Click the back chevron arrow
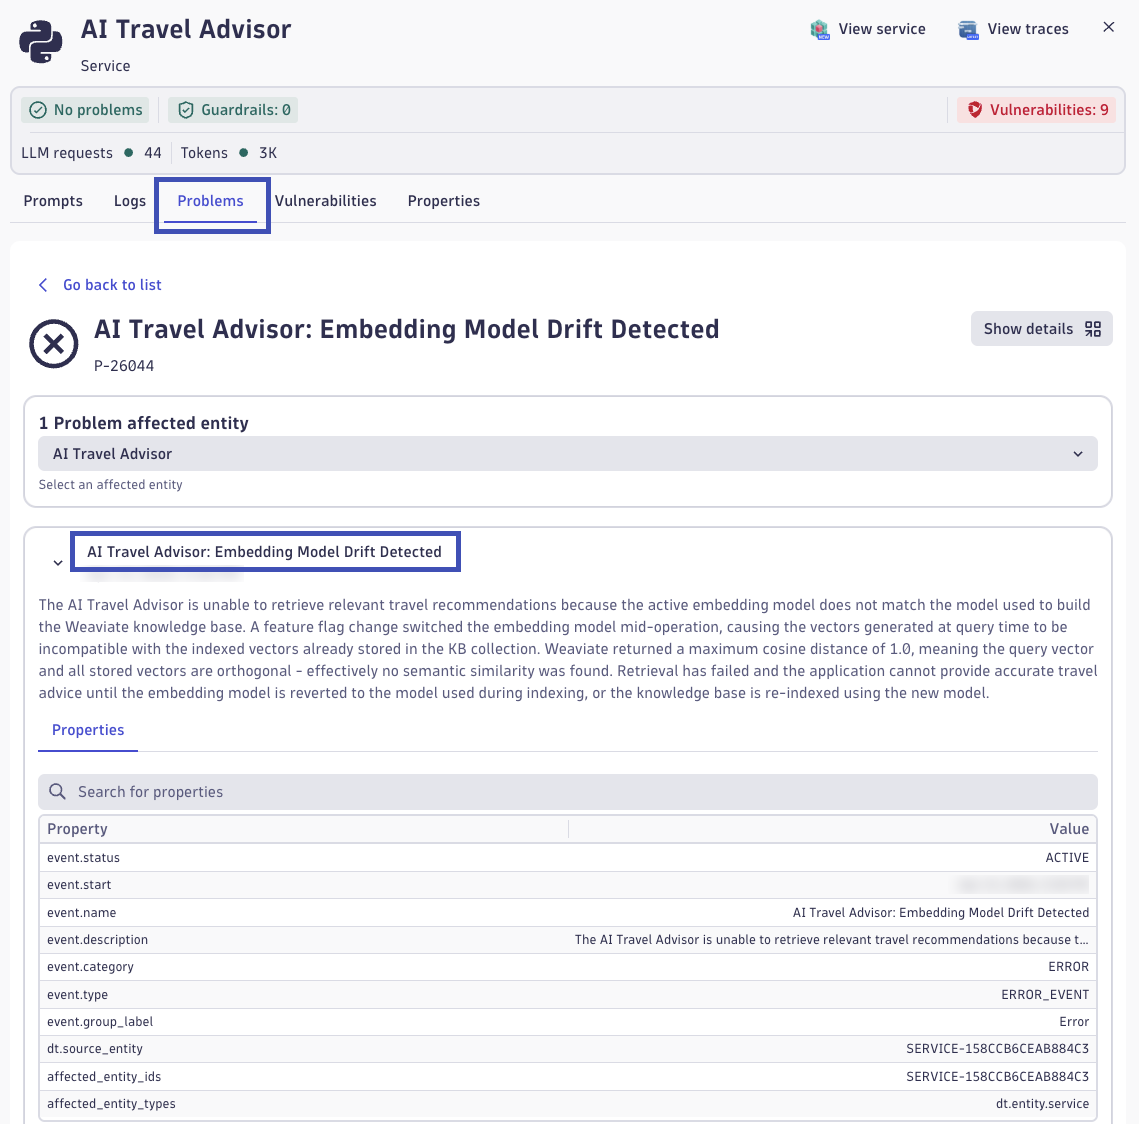 point(43,285)
